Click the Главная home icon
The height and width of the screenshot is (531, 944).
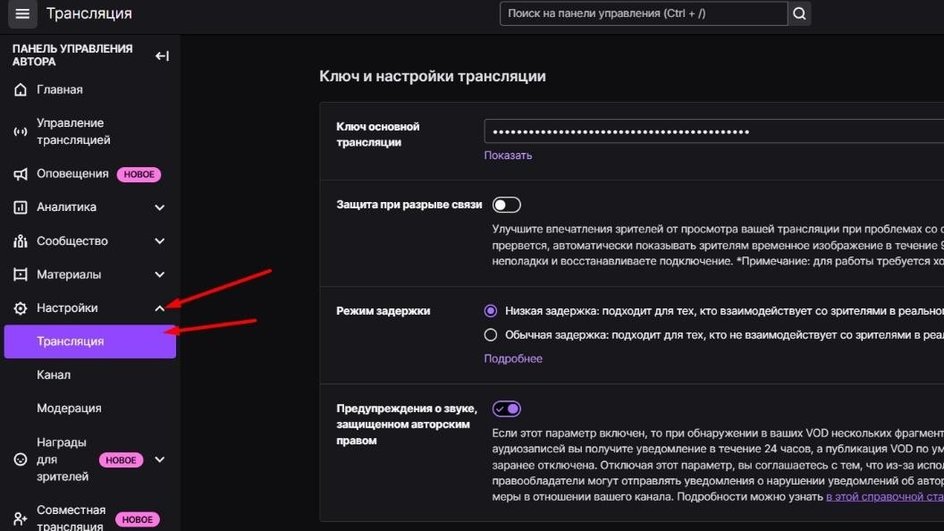pos(20,90)
